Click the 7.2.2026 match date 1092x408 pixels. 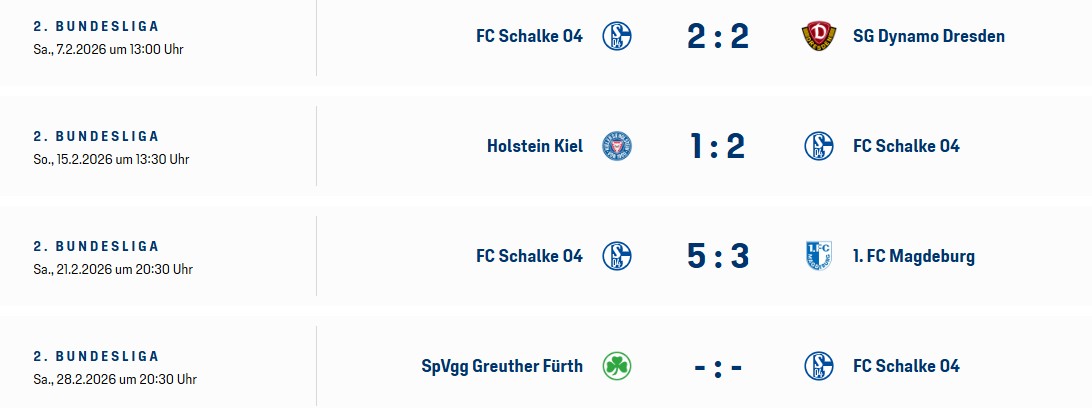point(108,49)
